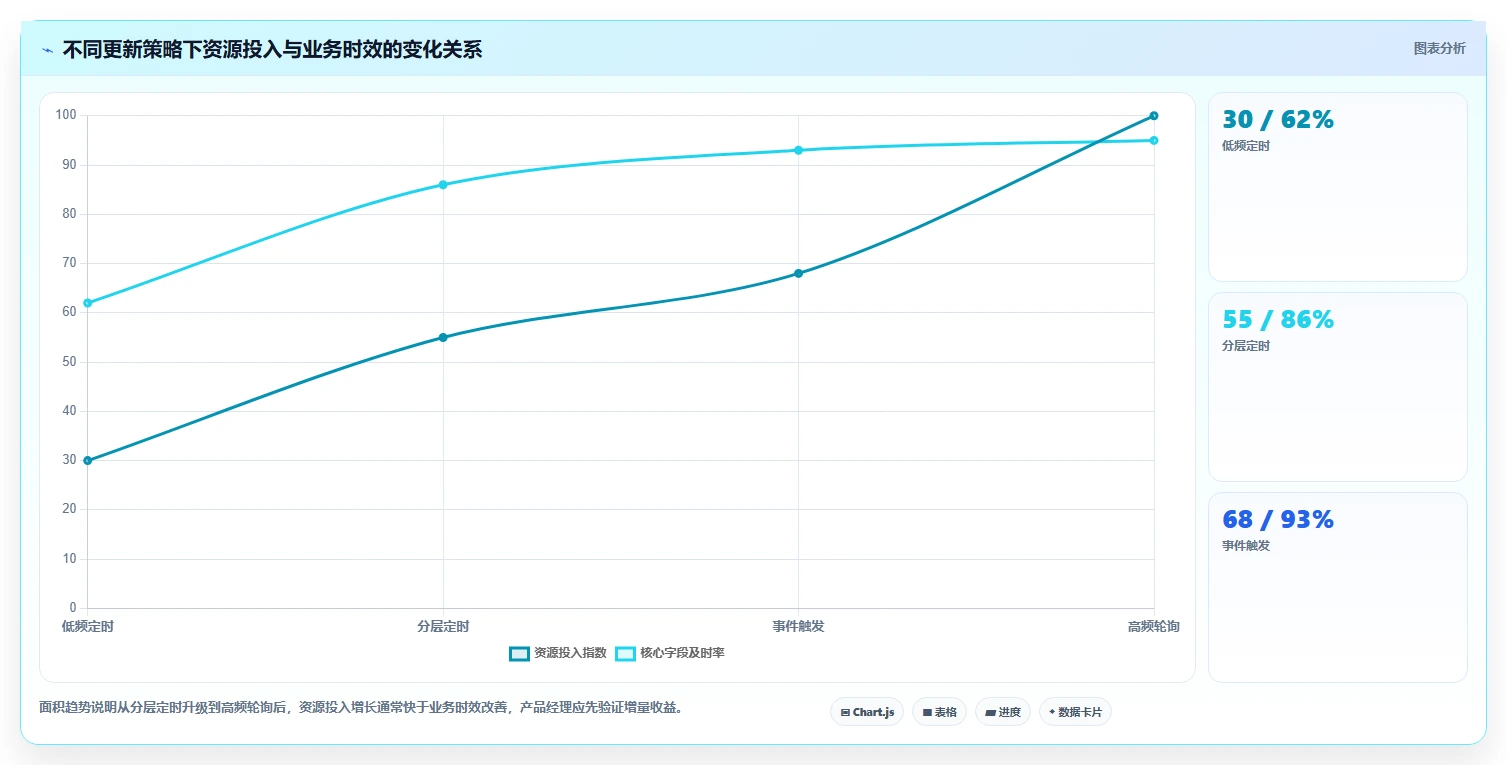The image size is (1507, 765).
Task: Click the Chart.js tag
Action: [x=867, y=712]
